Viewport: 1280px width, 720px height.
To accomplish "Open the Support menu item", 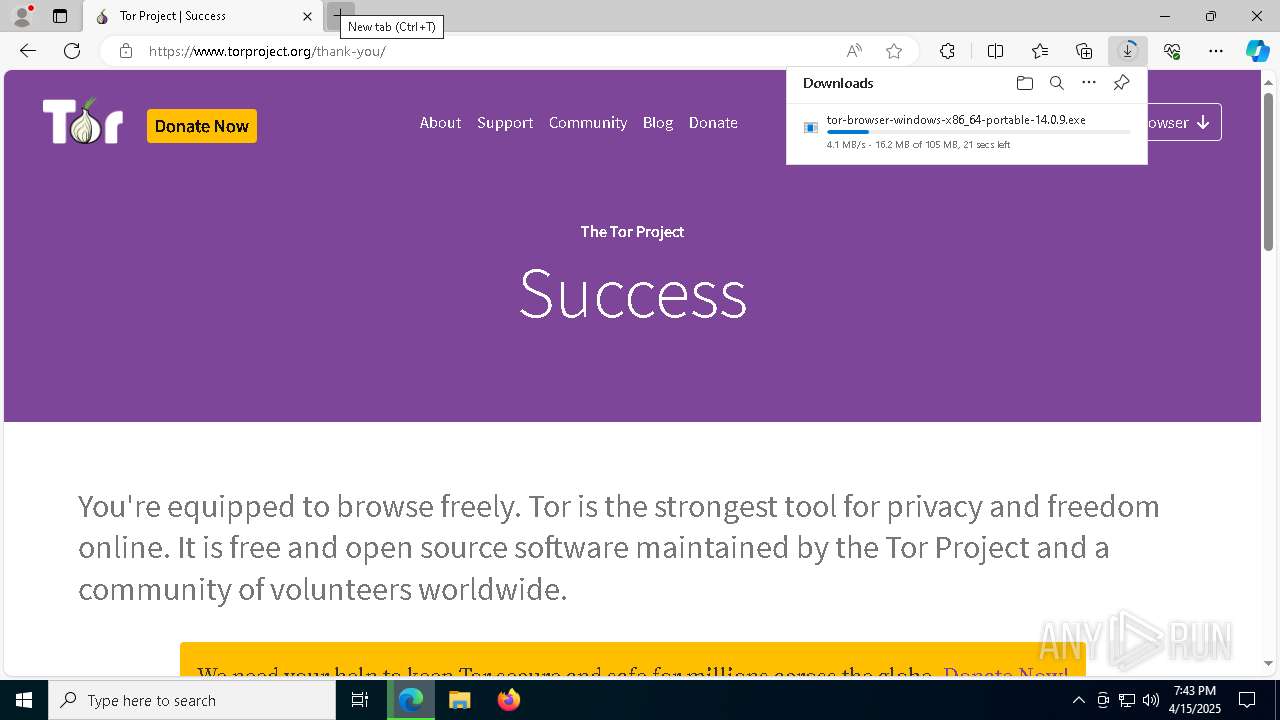I will pyautogui.click(x=505, y=122).
